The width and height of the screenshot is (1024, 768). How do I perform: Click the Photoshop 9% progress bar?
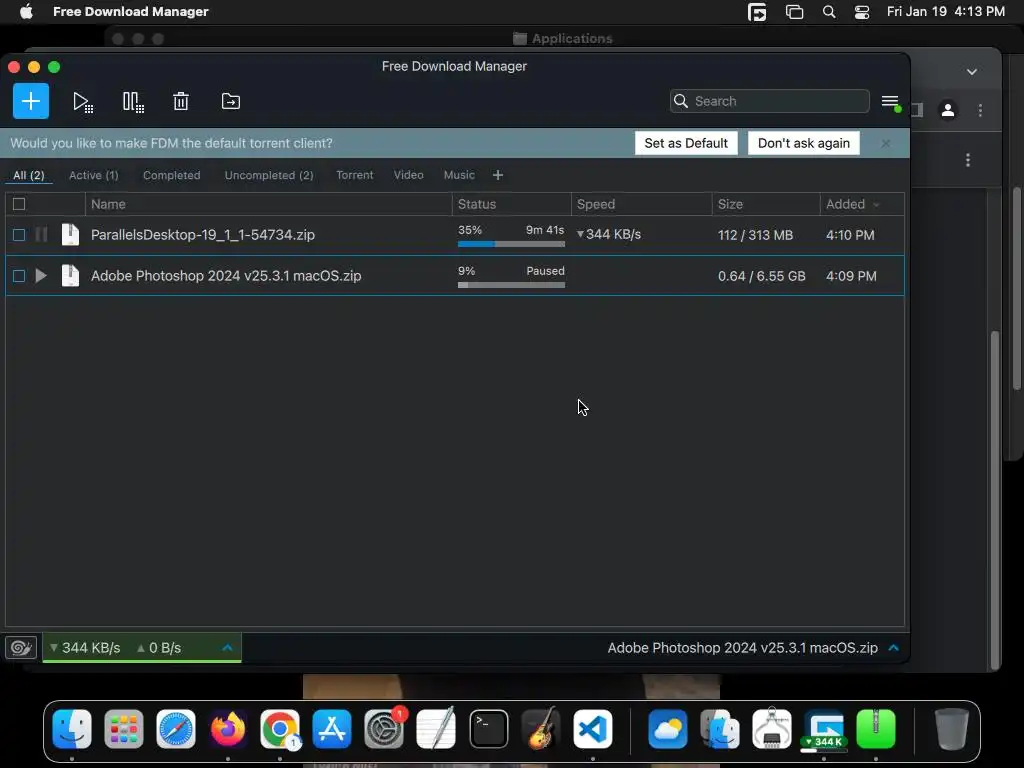[511, 285]
